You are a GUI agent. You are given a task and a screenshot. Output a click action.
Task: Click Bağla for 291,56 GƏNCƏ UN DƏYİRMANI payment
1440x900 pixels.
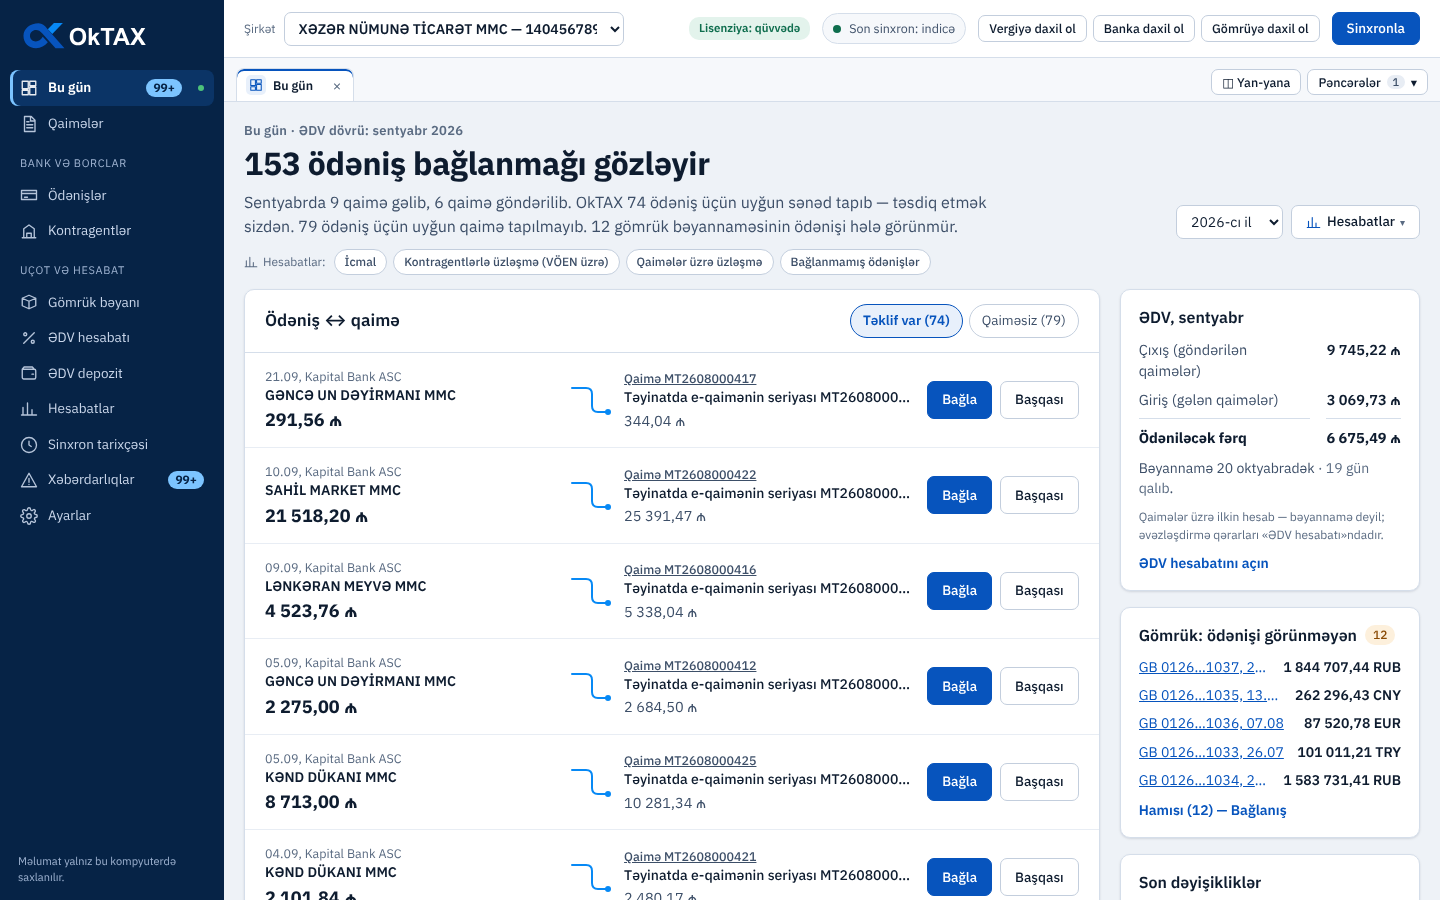click(959, 400)
